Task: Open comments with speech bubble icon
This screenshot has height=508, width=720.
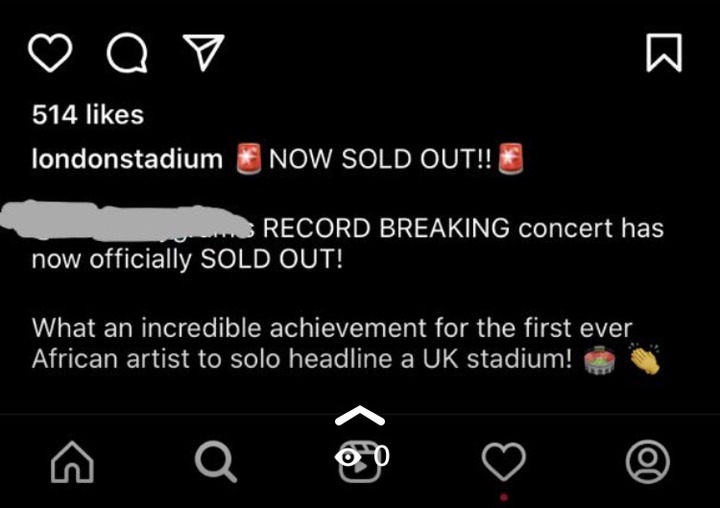Action: (127, 53)
